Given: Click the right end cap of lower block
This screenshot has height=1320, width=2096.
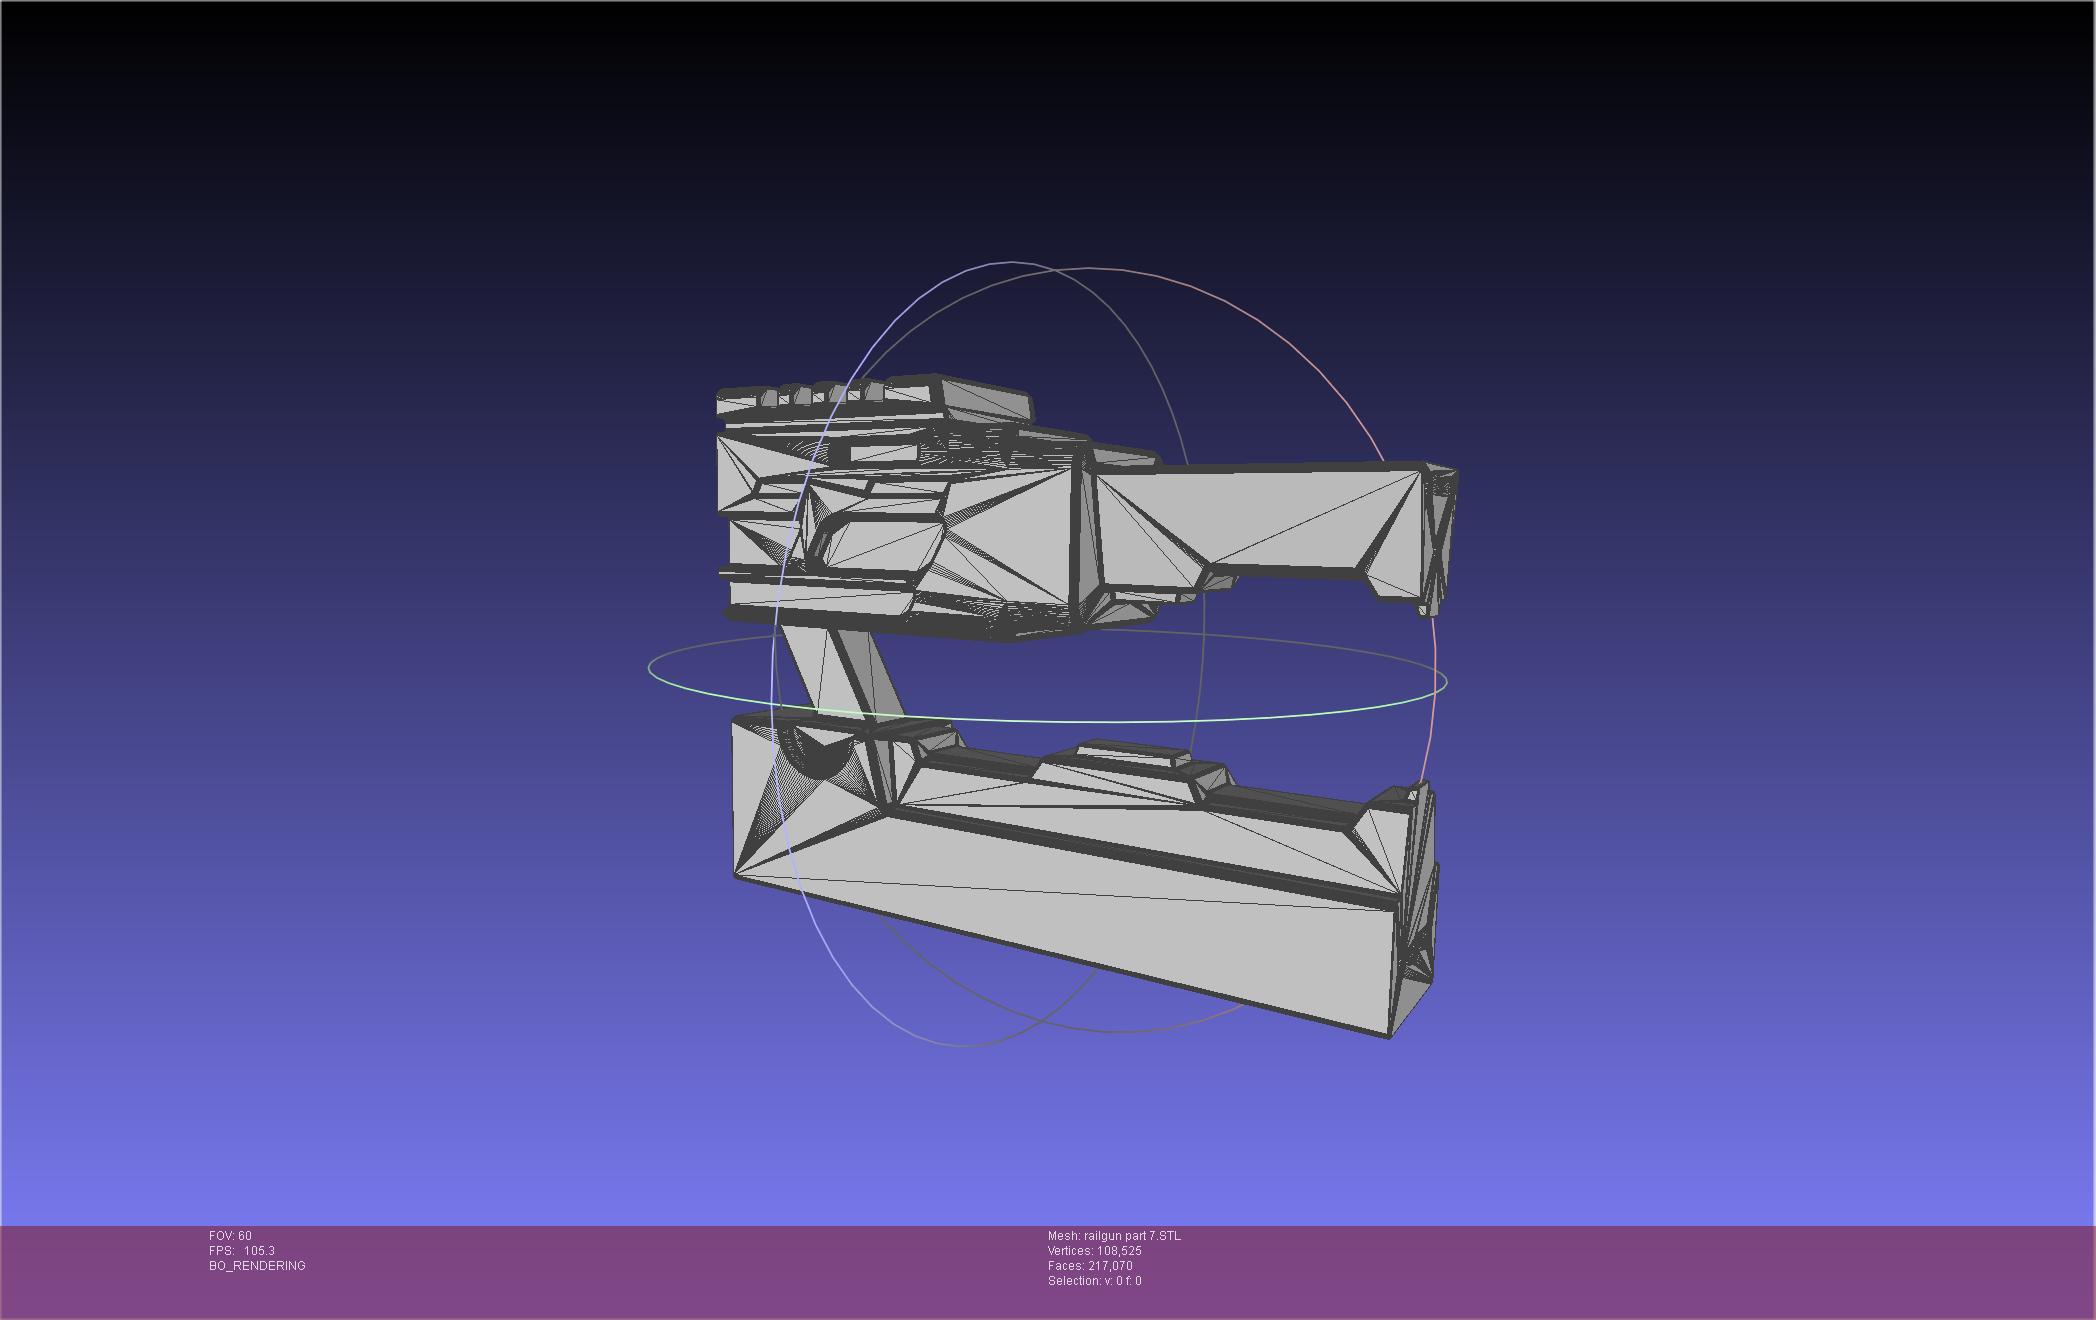Looking at the screenshot, I should (x=1415, y=910).
